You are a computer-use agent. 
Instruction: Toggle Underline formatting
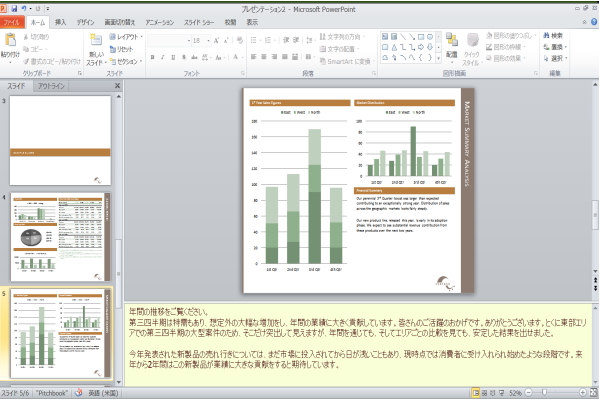(173, 57)
